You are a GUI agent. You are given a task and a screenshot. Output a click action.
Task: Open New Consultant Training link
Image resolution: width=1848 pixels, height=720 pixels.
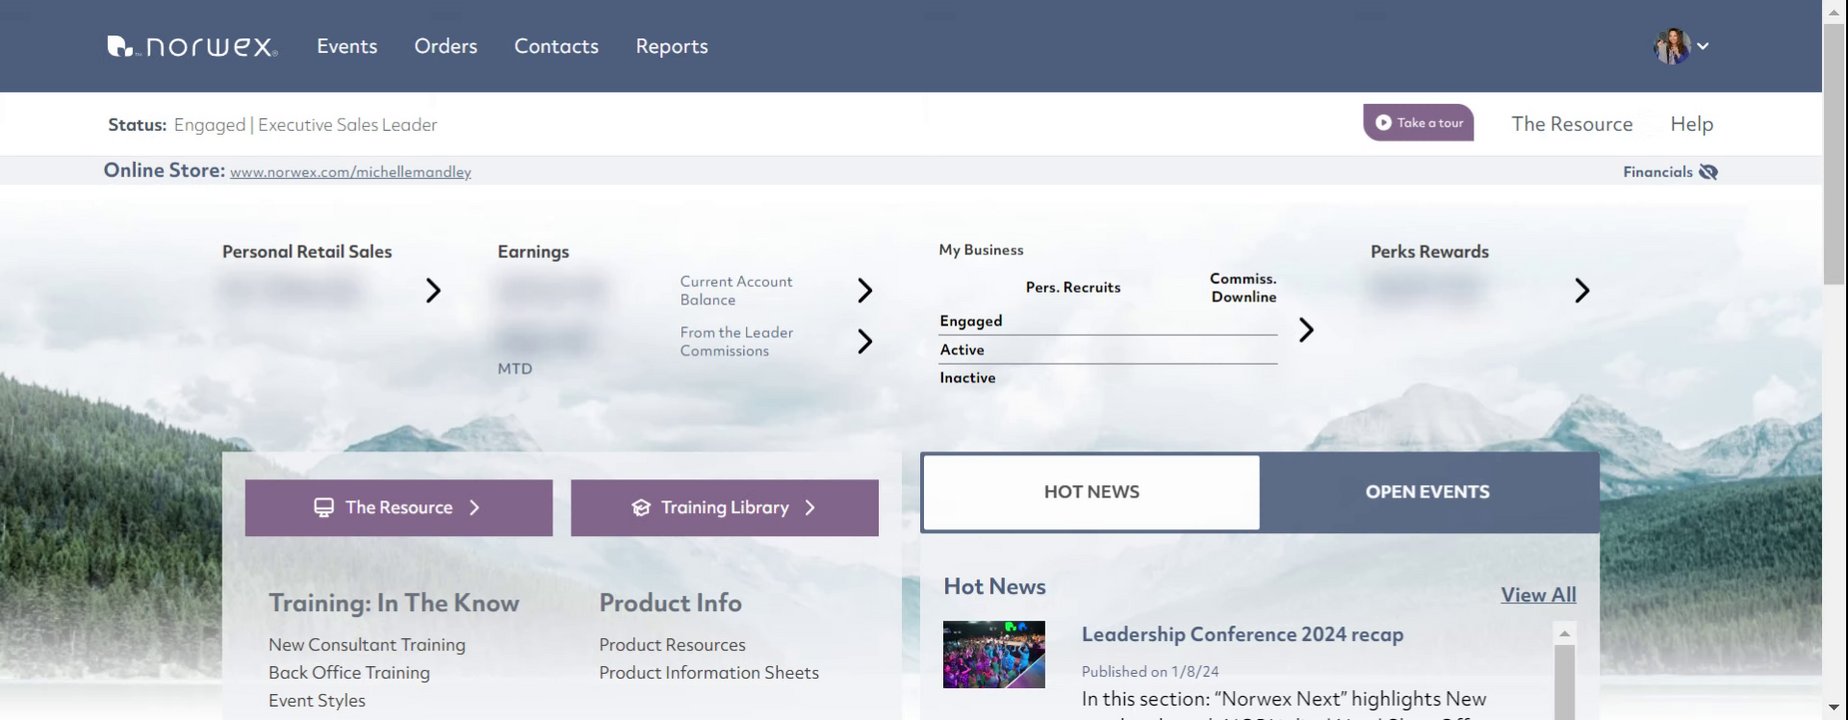[x=367, y=645]
